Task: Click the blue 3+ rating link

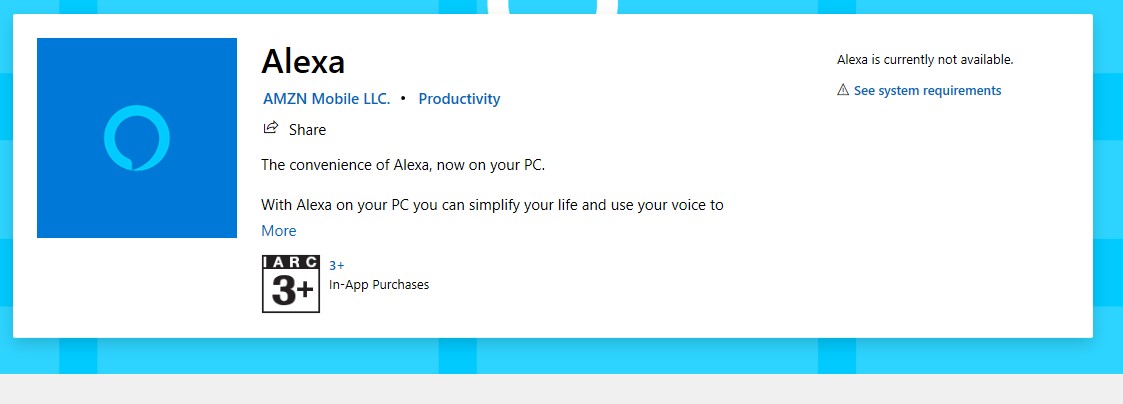Action: tap(337, 265)
